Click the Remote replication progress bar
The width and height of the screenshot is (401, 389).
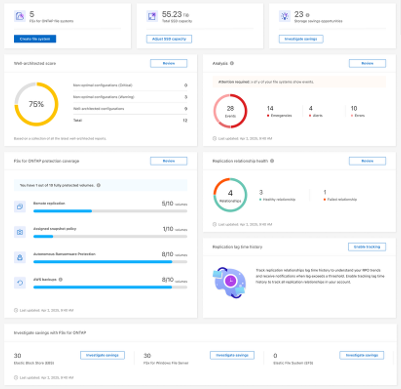(x=110, y=211)
